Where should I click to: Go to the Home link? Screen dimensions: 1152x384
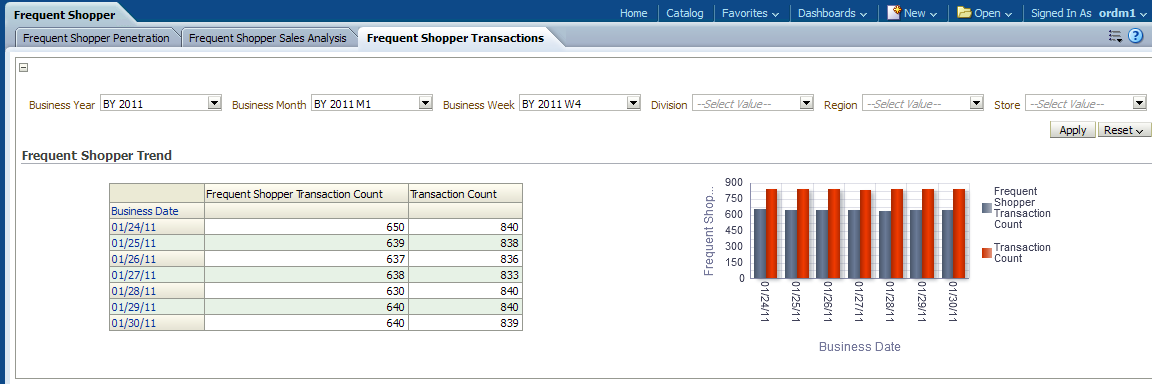633,13
